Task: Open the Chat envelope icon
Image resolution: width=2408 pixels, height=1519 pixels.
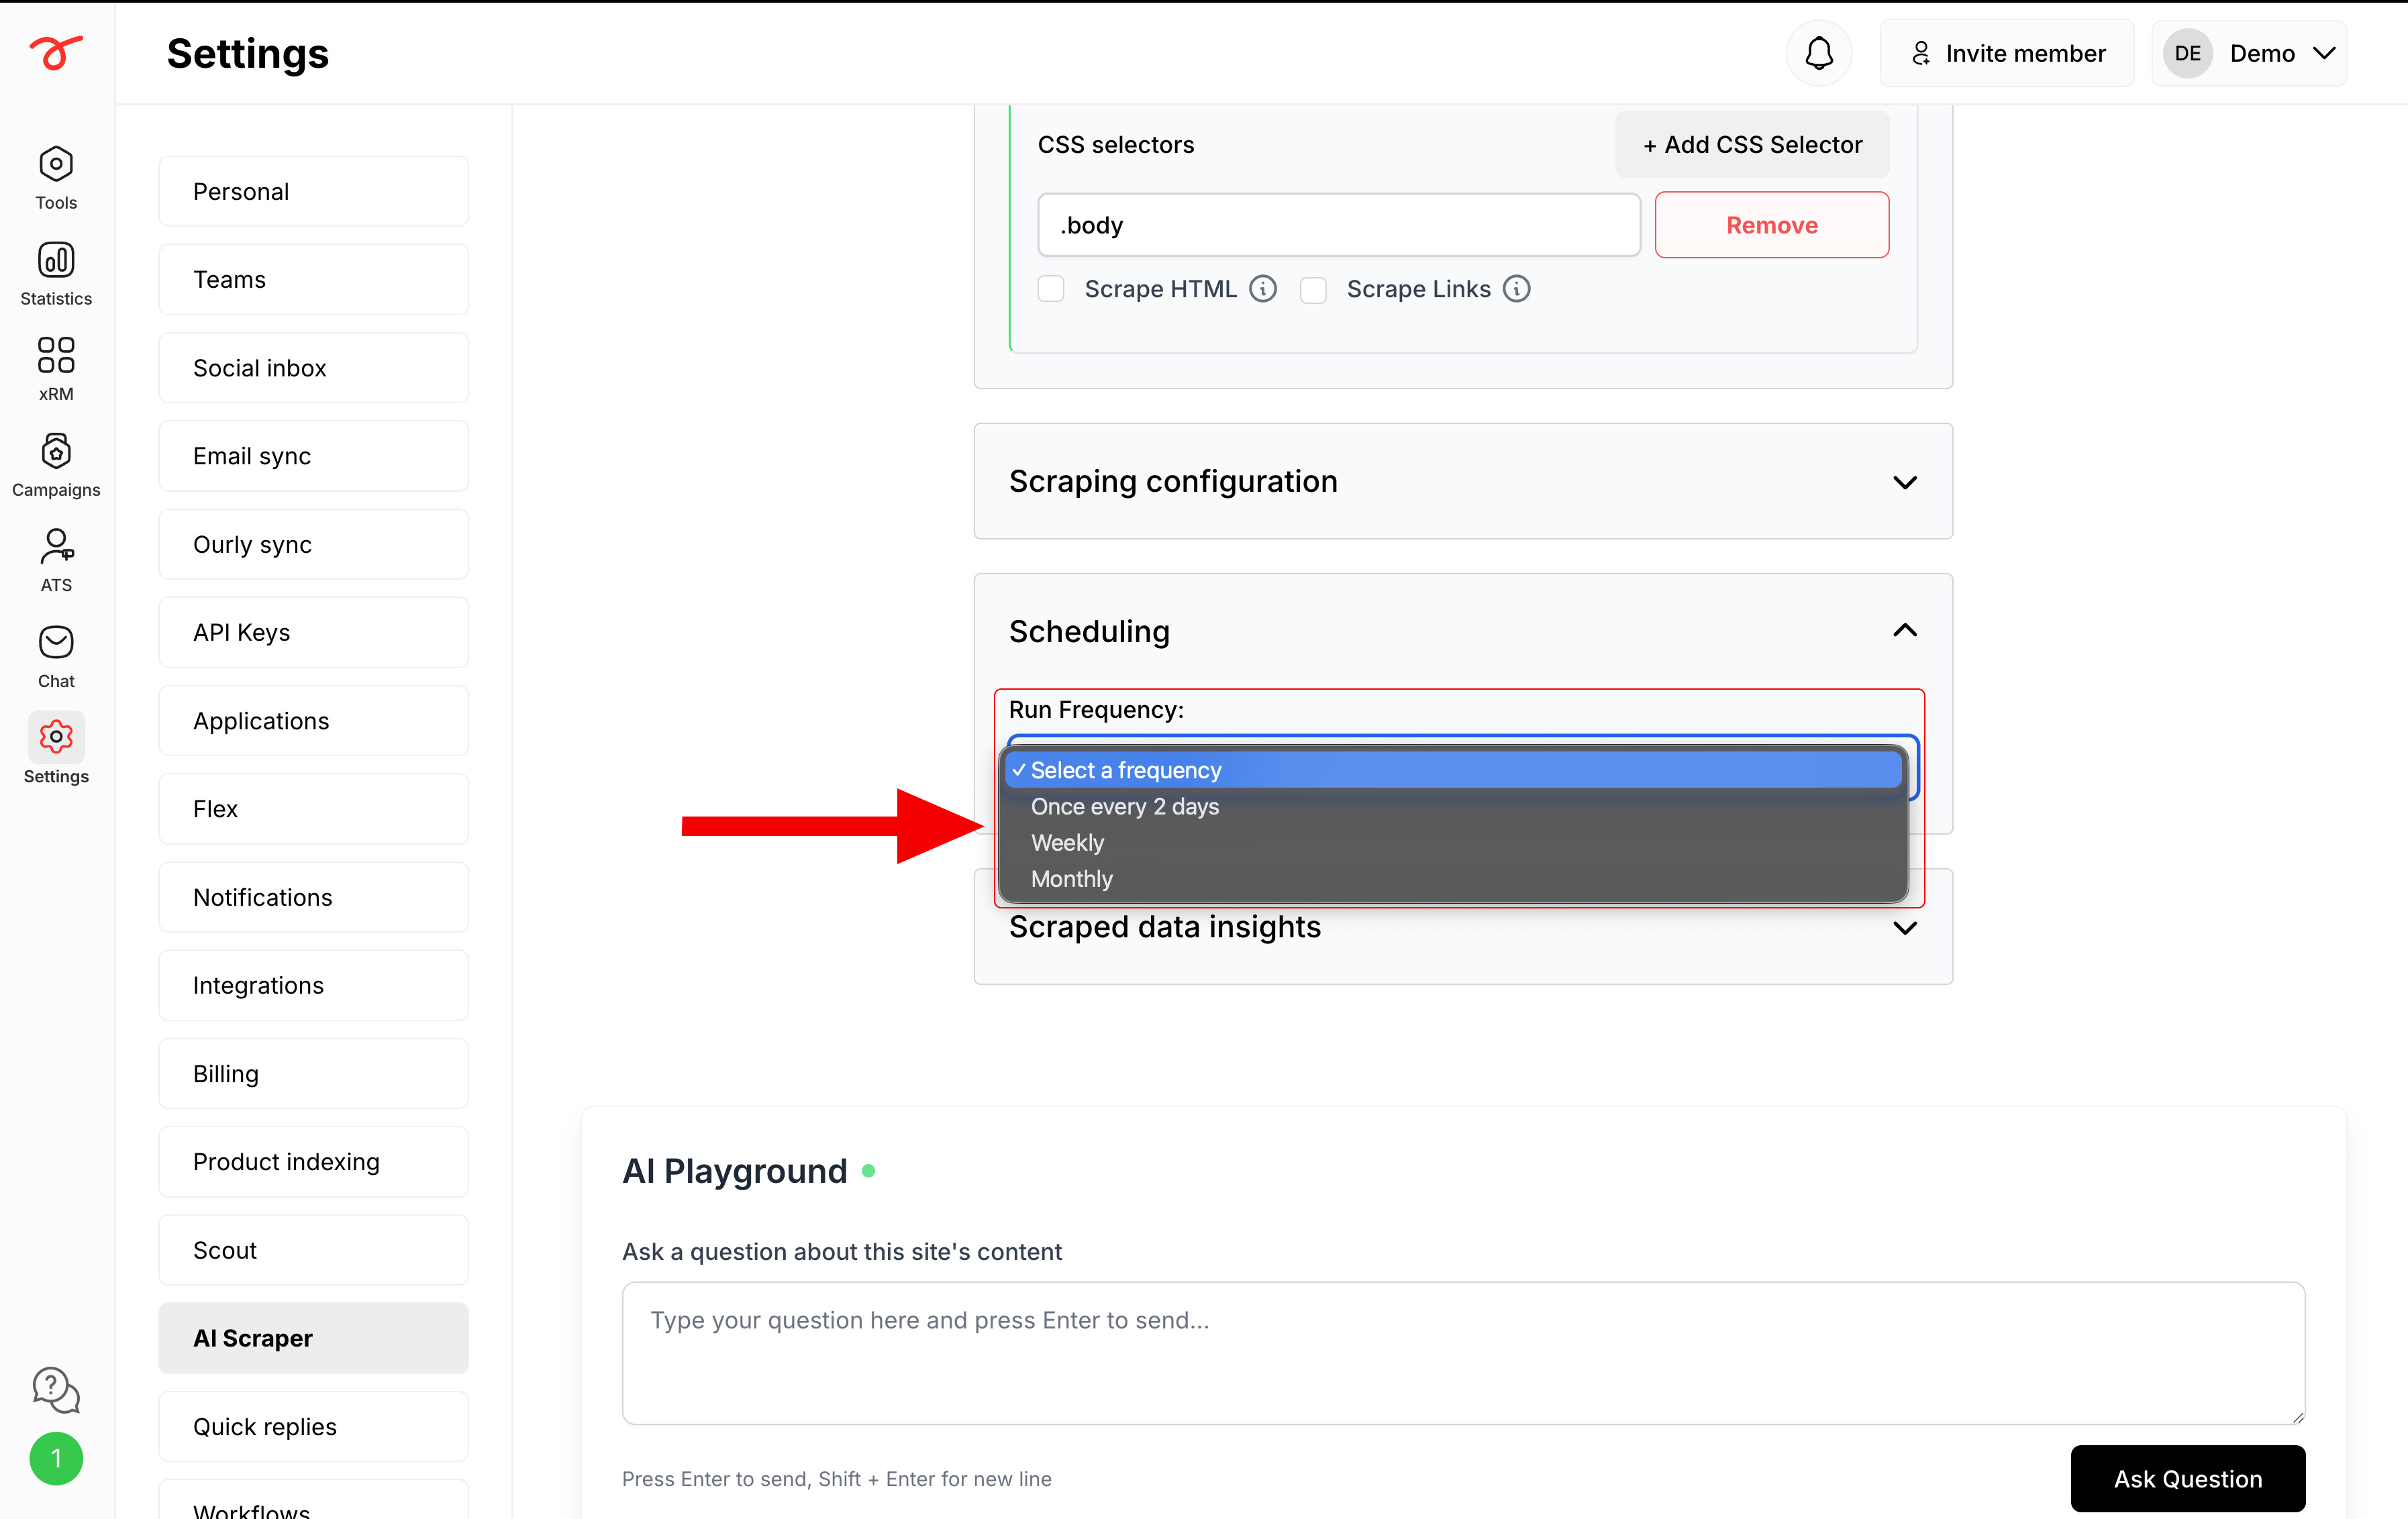Action: (x=56, y=642)
